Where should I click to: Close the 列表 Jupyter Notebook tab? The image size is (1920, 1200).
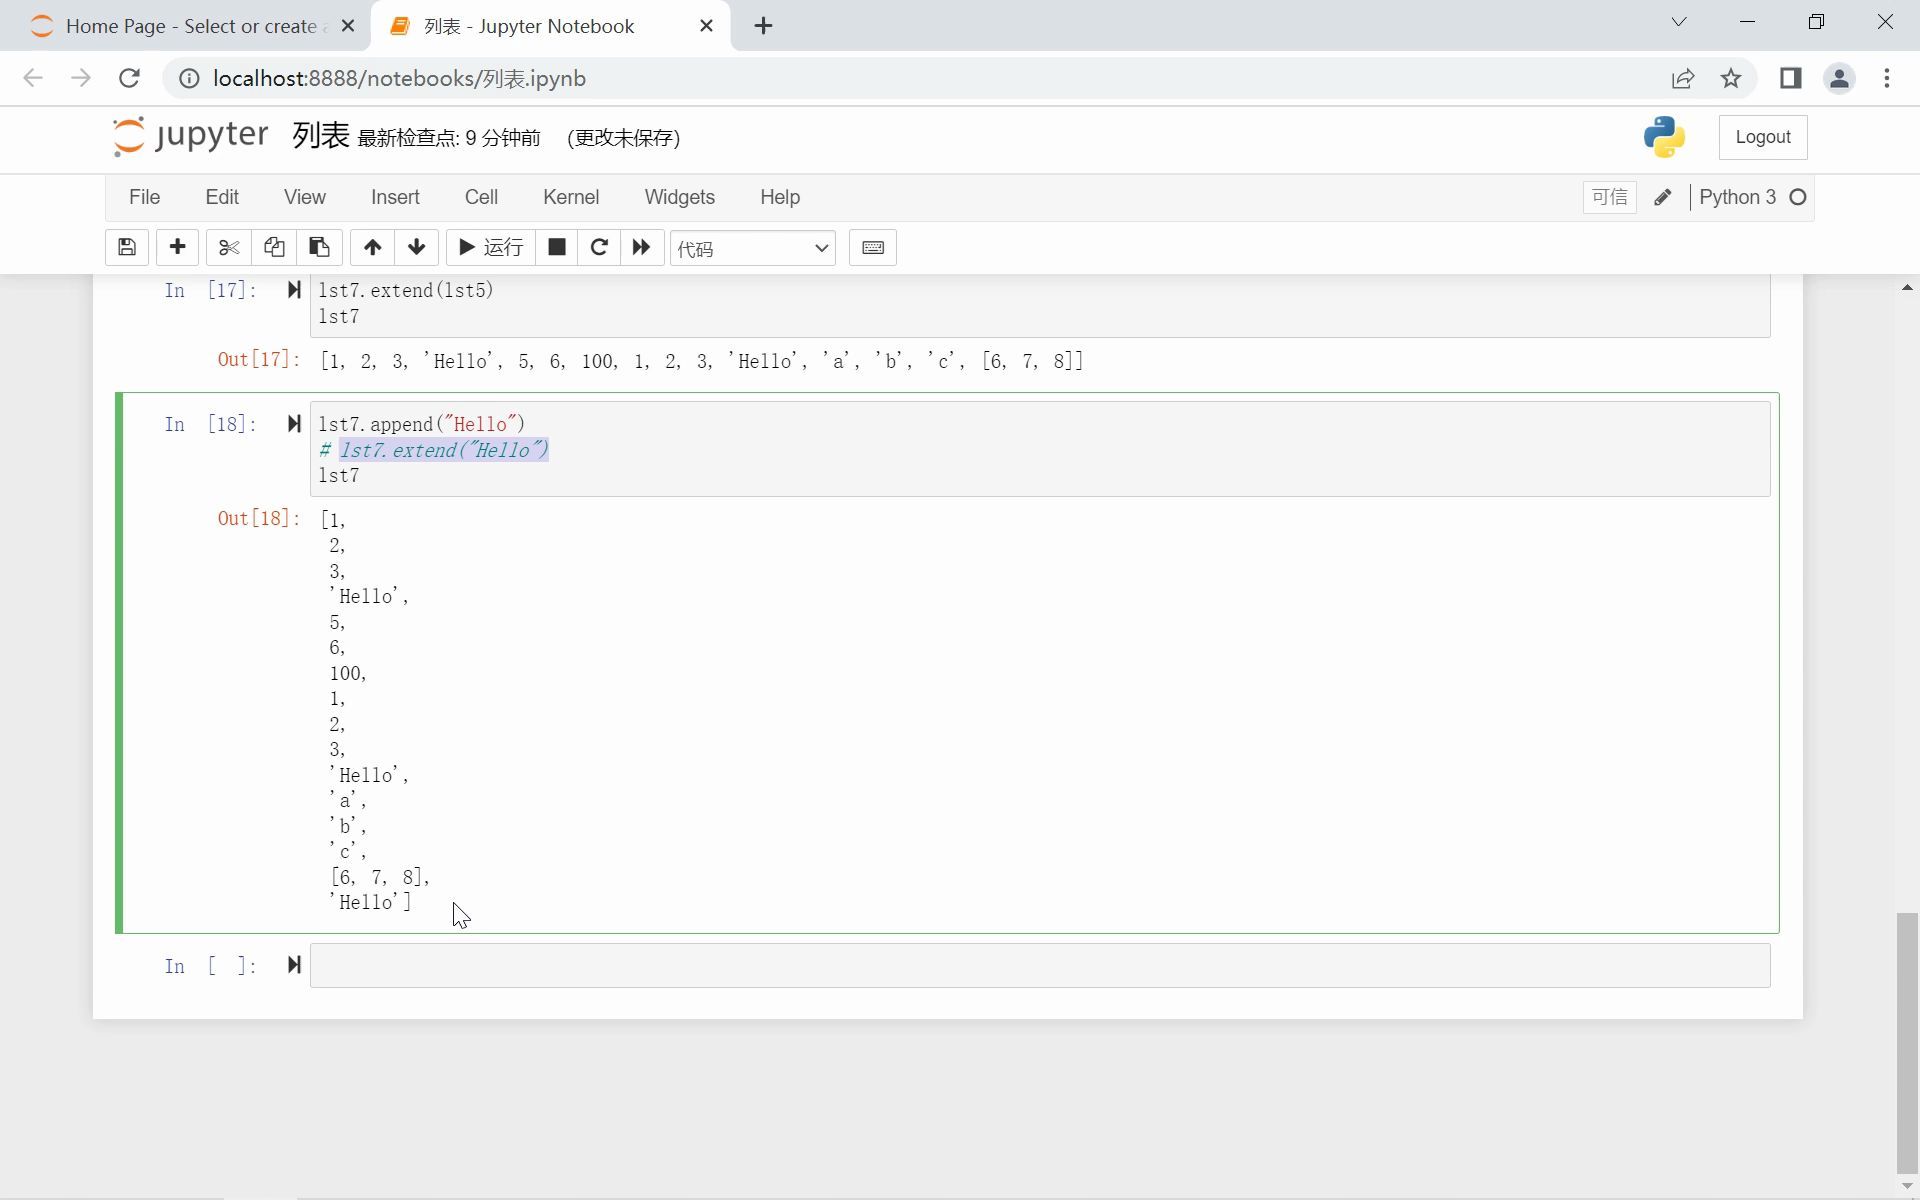click(x=707, y=27)
